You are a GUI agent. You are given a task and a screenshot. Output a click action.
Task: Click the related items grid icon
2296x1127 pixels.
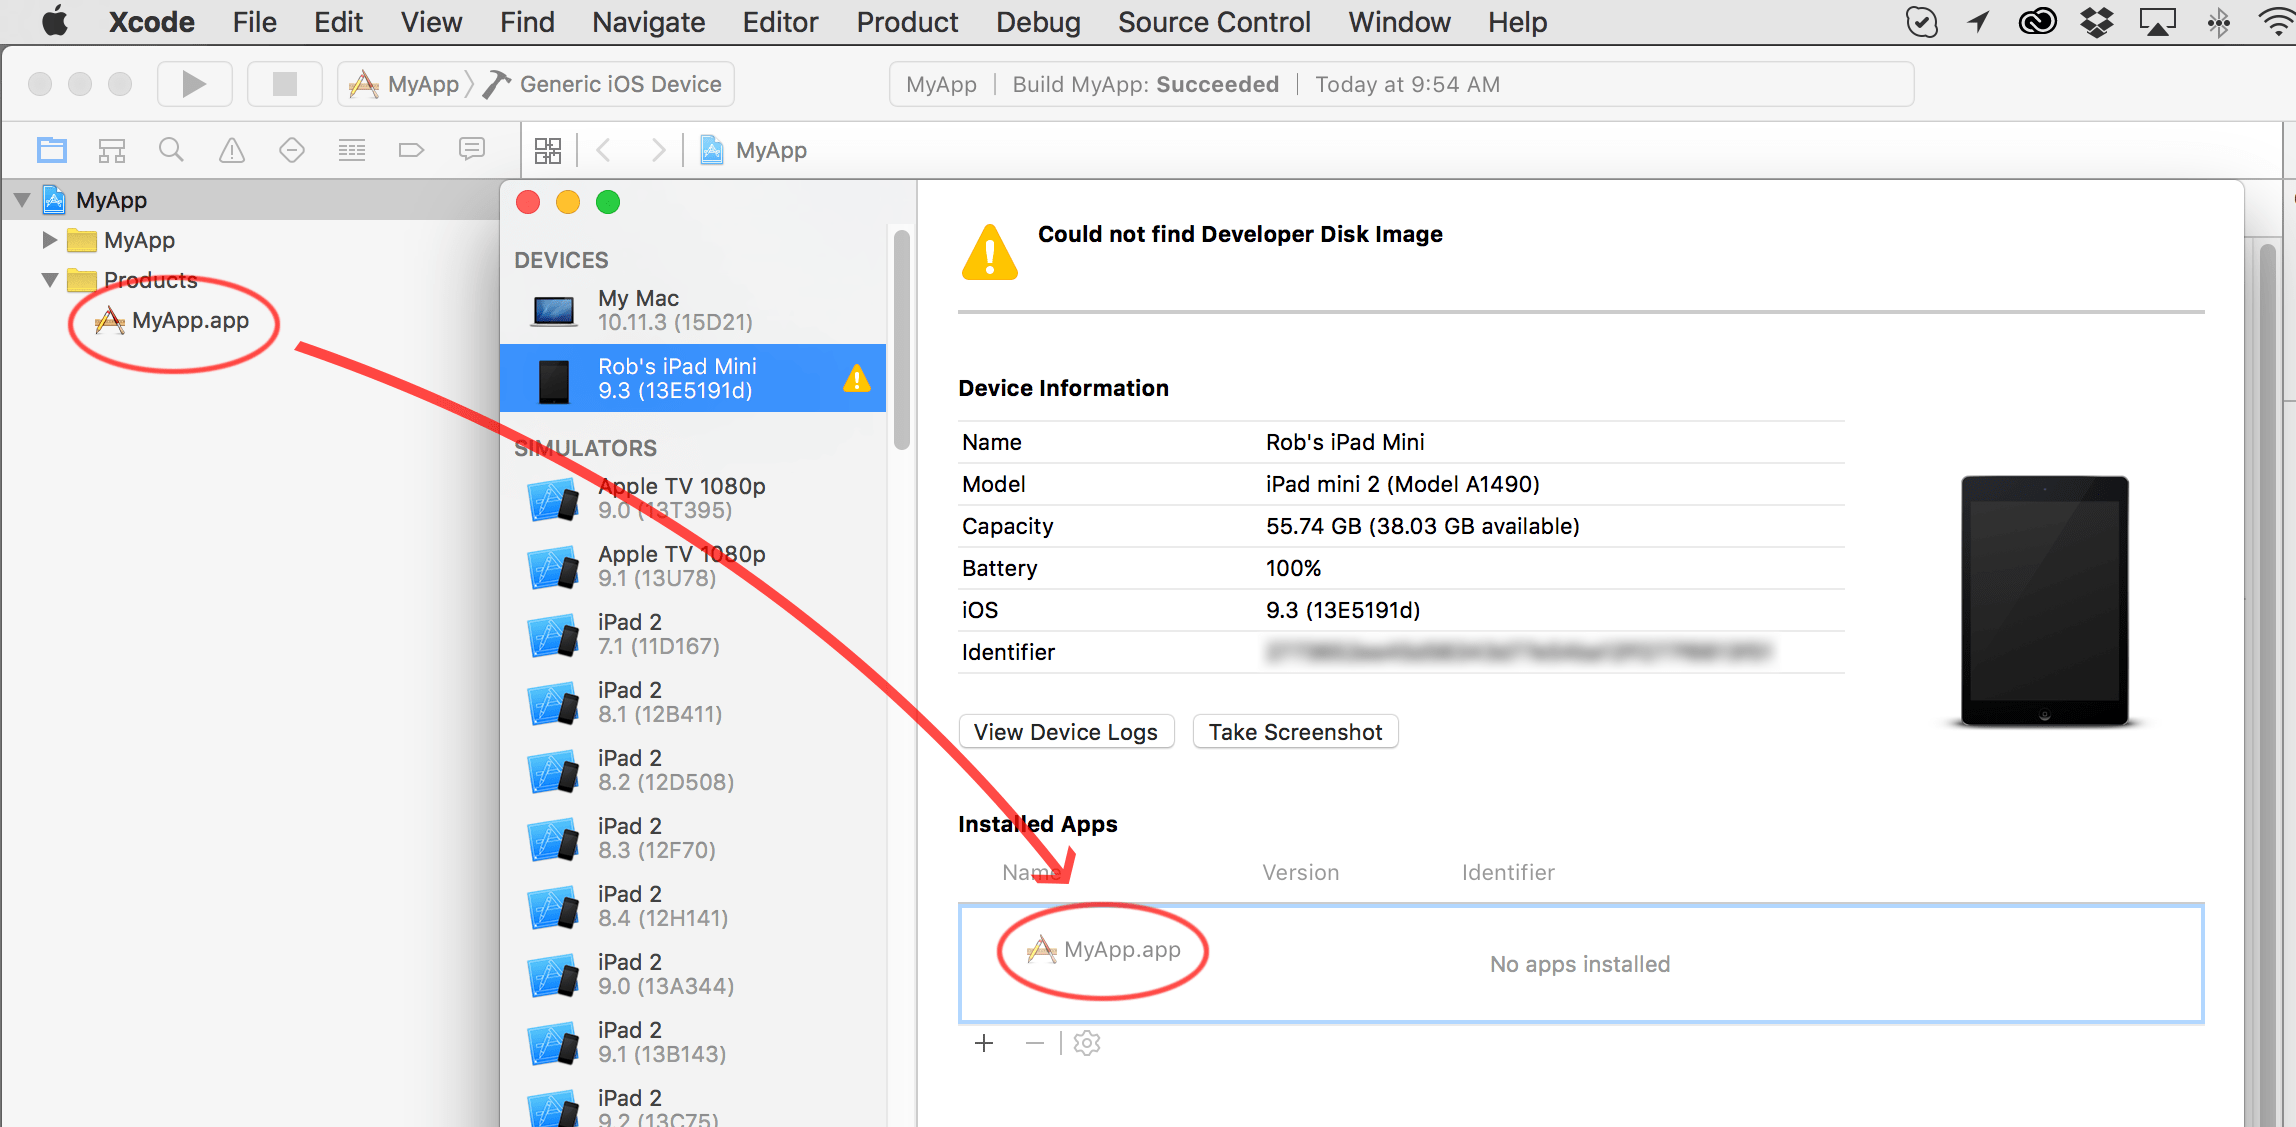pyautogui.click(x=548, y=150)
